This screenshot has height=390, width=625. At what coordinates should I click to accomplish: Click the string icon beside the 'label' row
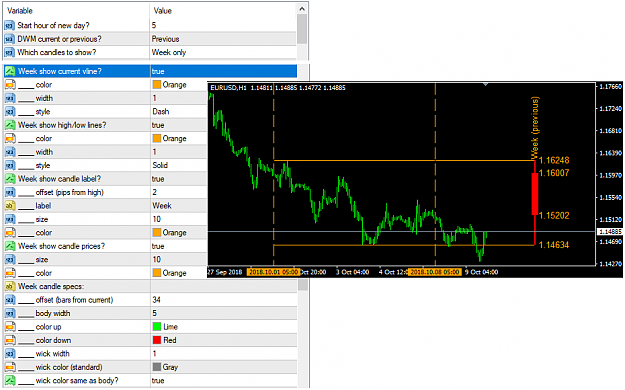click(x=10, y=206)
